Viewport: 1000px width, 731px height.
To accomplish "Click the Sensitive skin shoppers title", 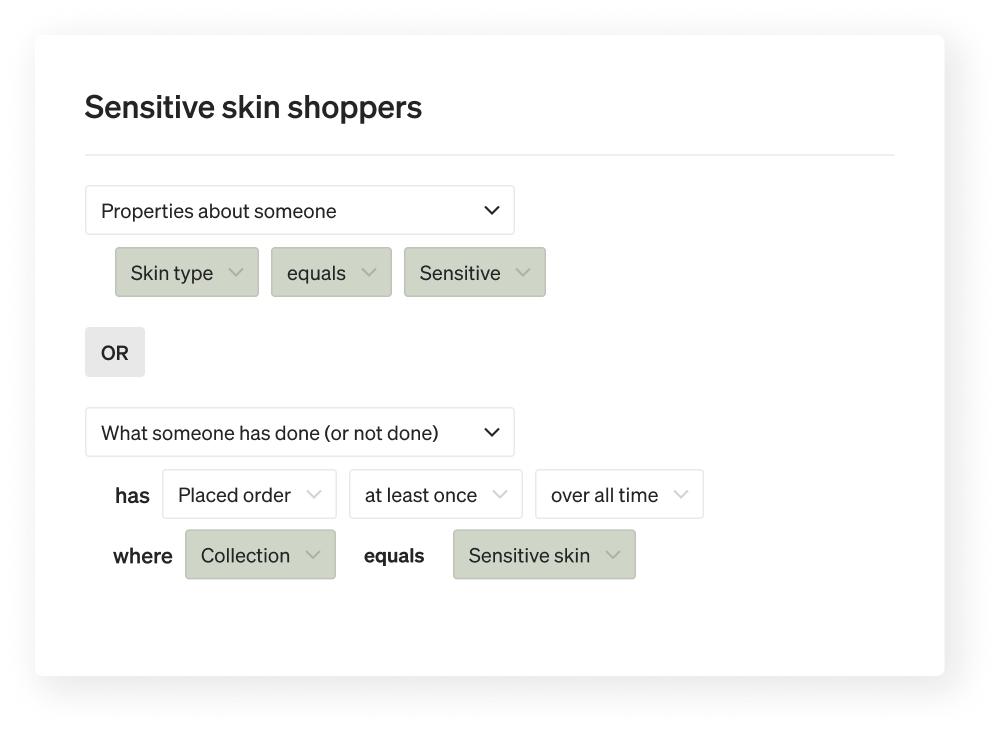I will coord(253,107).
